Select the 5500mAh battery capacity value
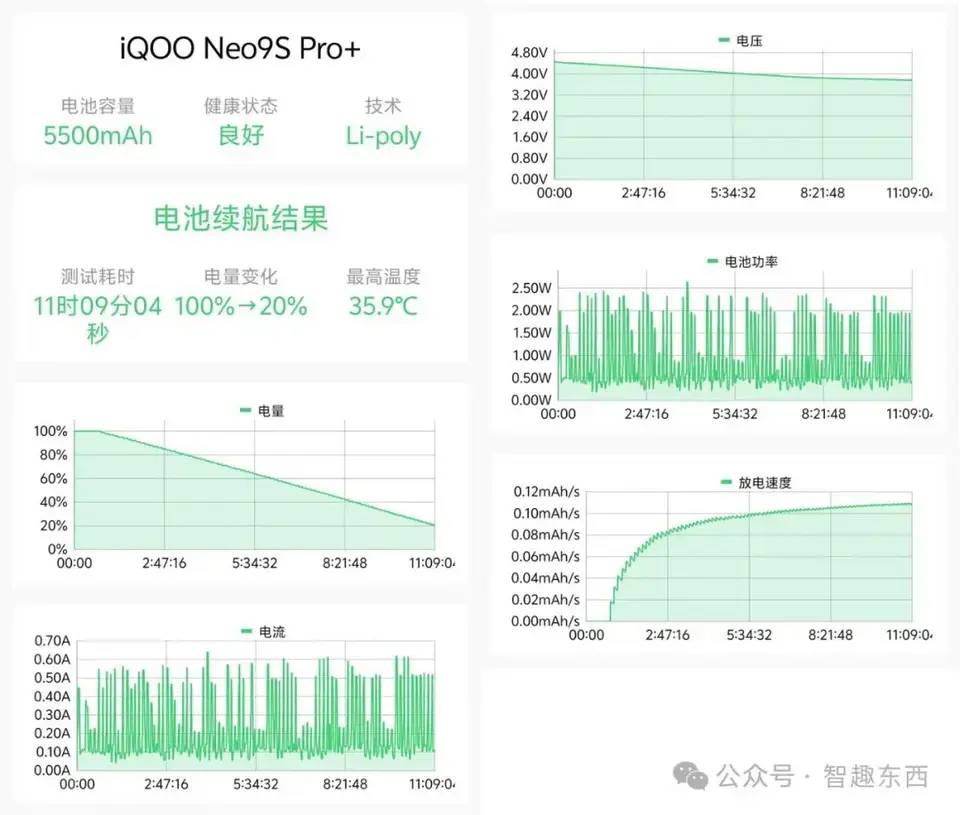Screen dimensions: 960x815 coord(98,135)
